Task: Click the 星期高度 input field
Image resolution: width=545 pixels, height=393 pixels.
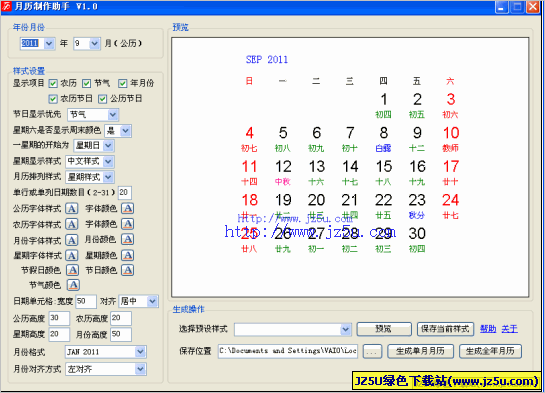Action: click(59, 334)
